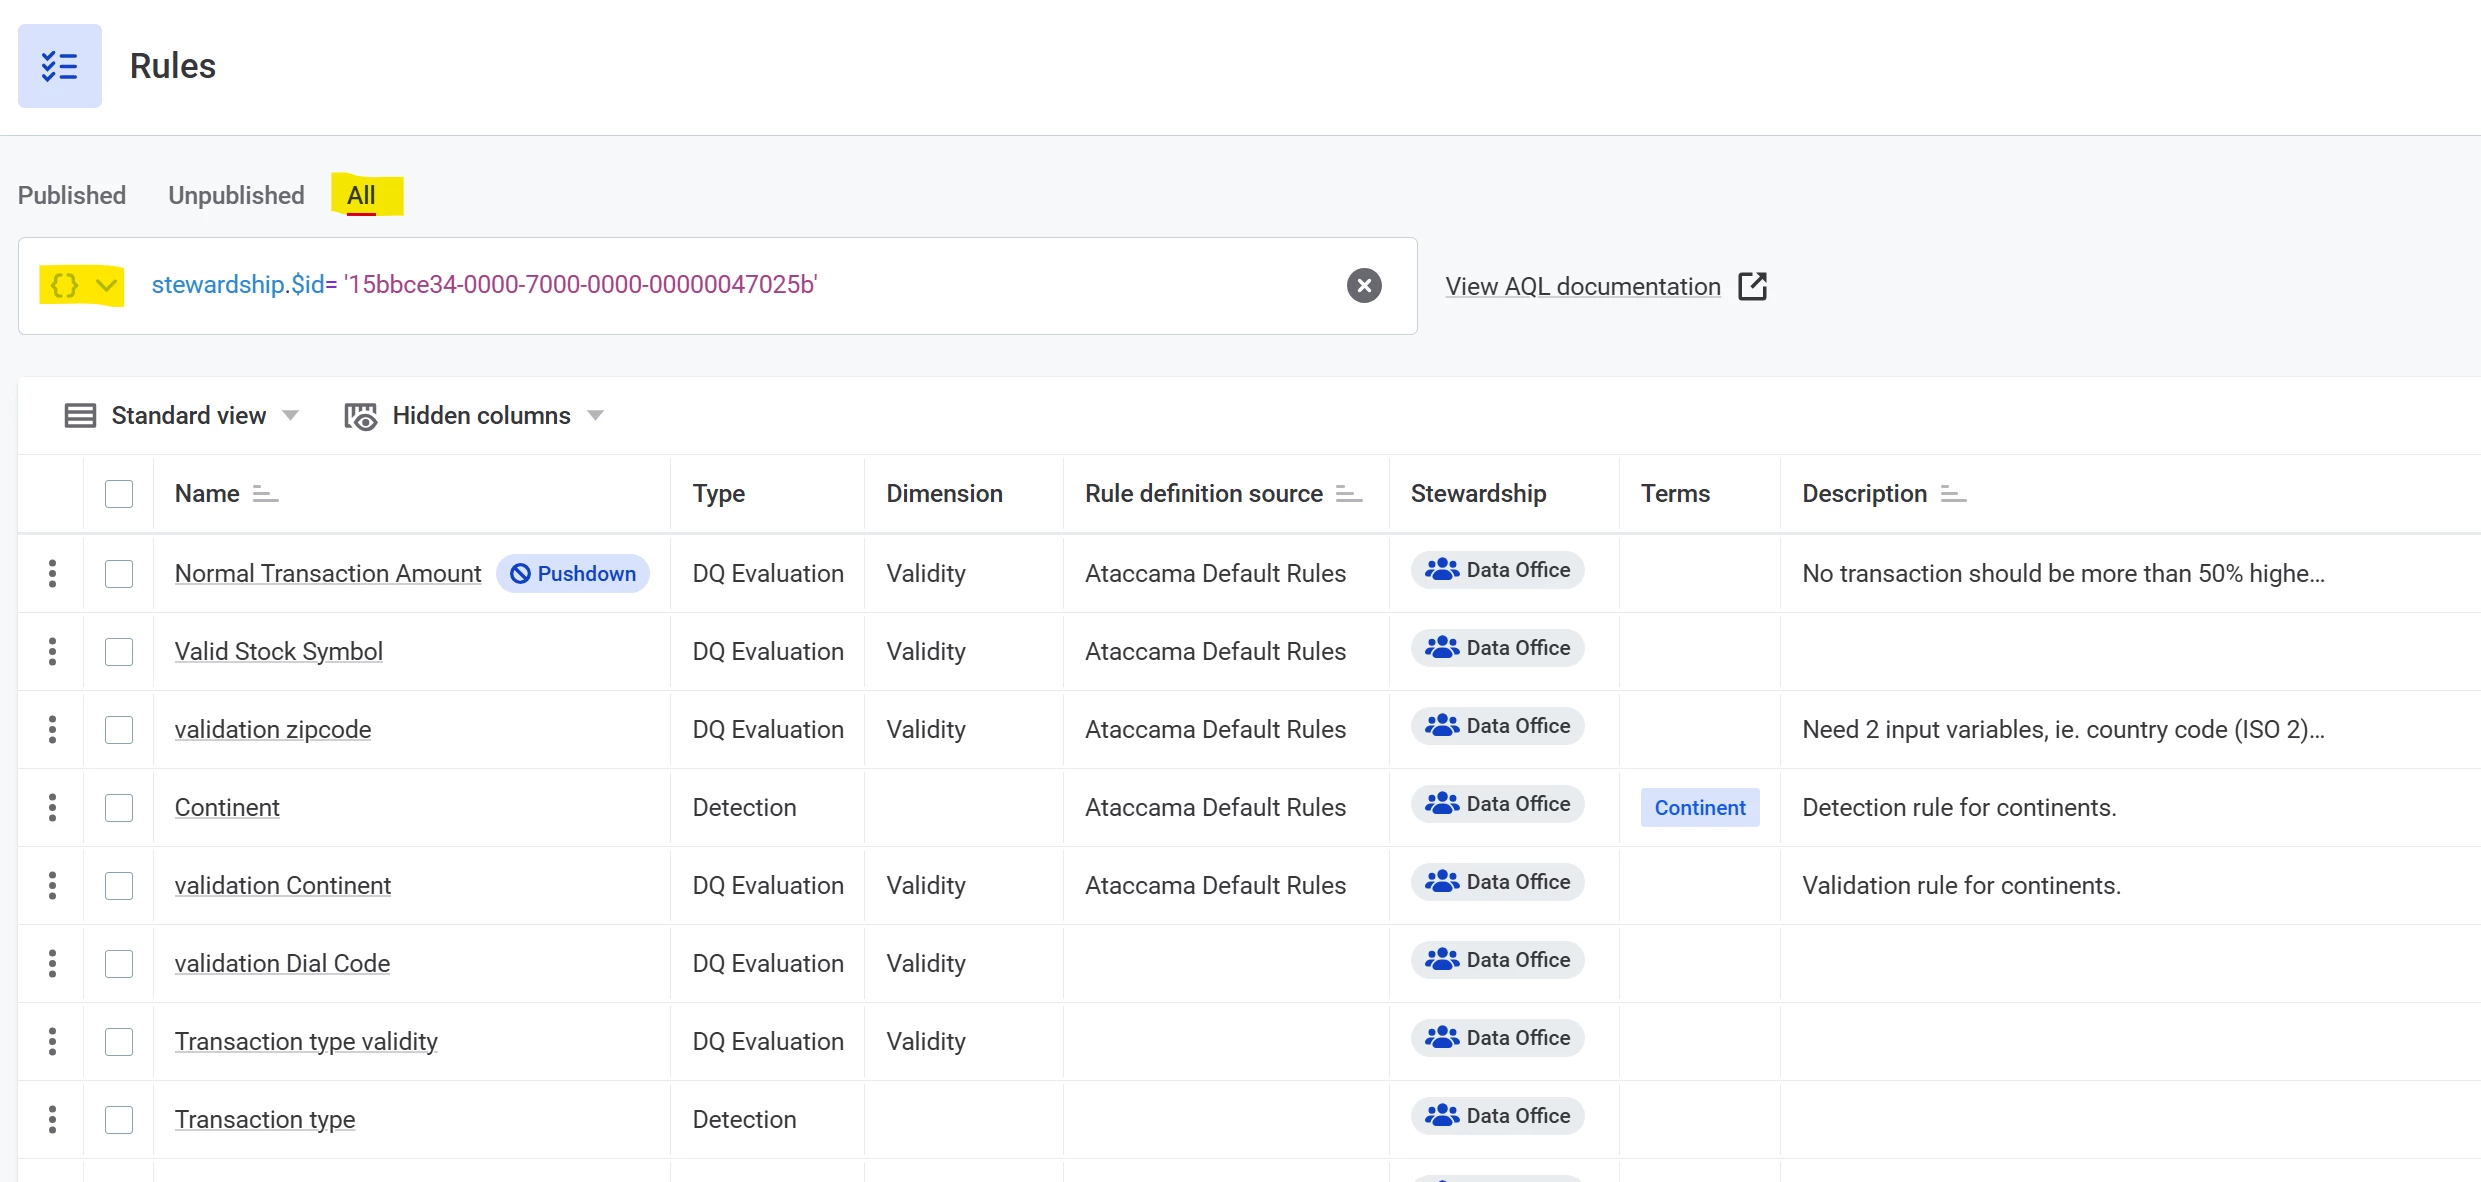The height and width of the screenshot is (1182, 2481).
Task: Sort by Description column sort icon
Action: pyautogui.click(x=1953, y=494)
